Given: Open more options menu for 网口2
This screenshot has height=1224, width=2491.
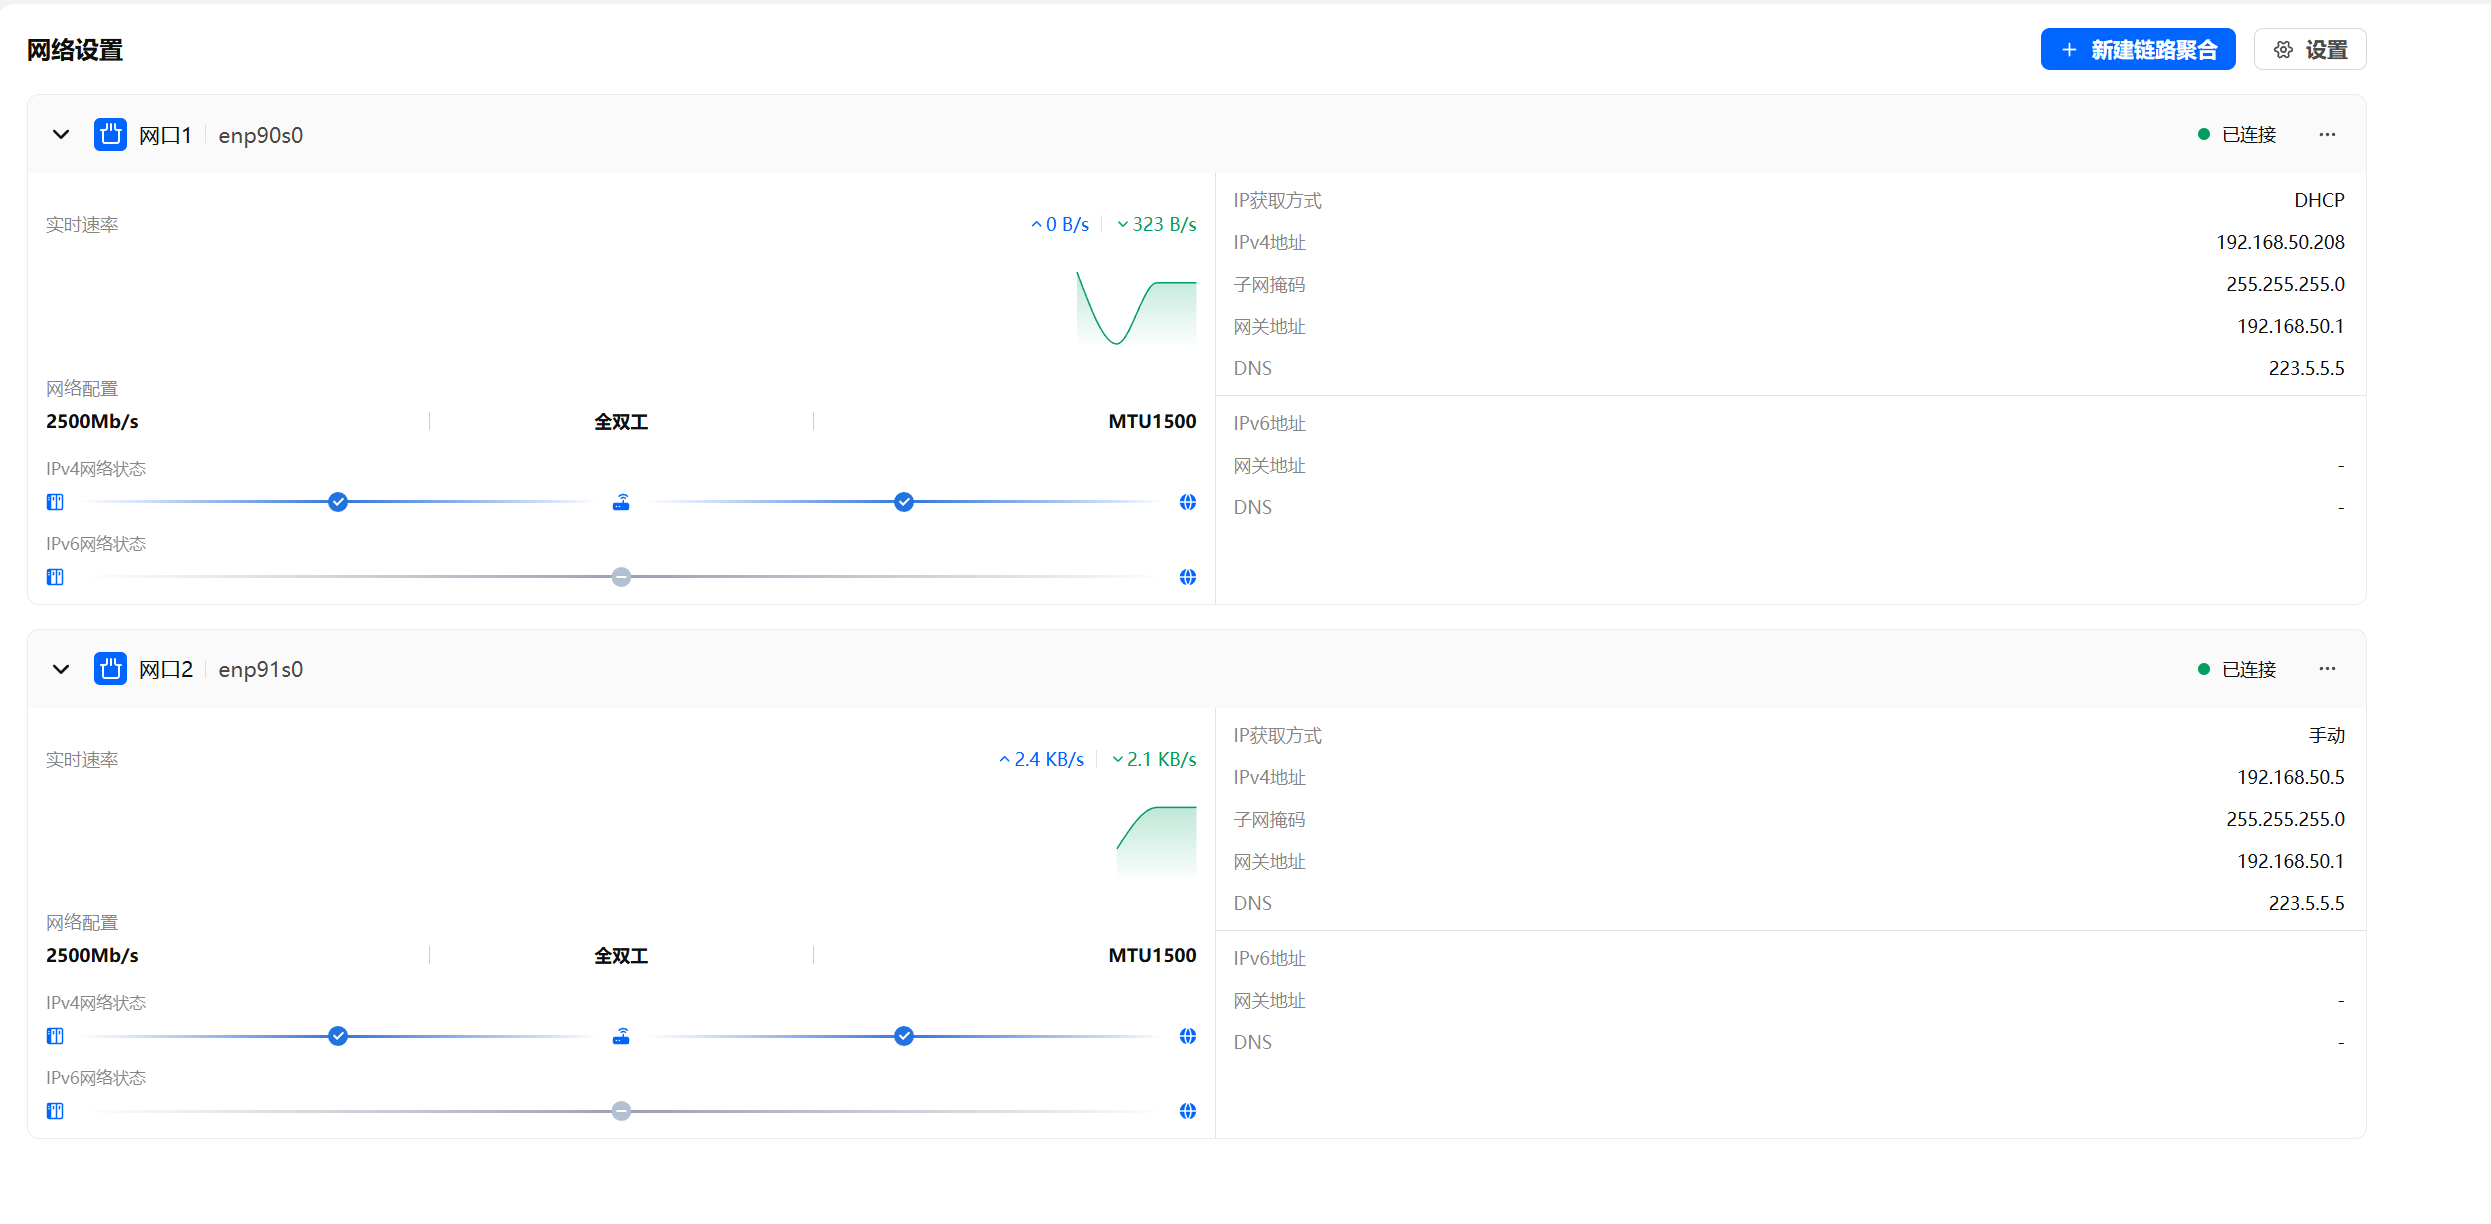Looking at the screenshot, I should point(2327,669).
